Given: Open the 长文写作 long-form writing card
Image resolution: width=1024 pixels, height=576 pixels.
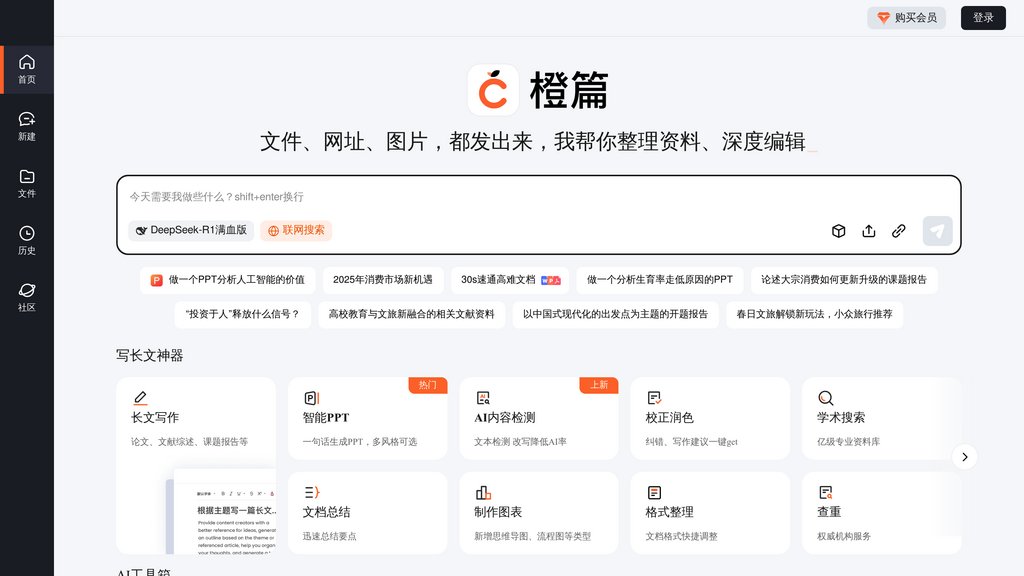Looking at the screenshot, I should pyautogui.click(x=196, y=418).
